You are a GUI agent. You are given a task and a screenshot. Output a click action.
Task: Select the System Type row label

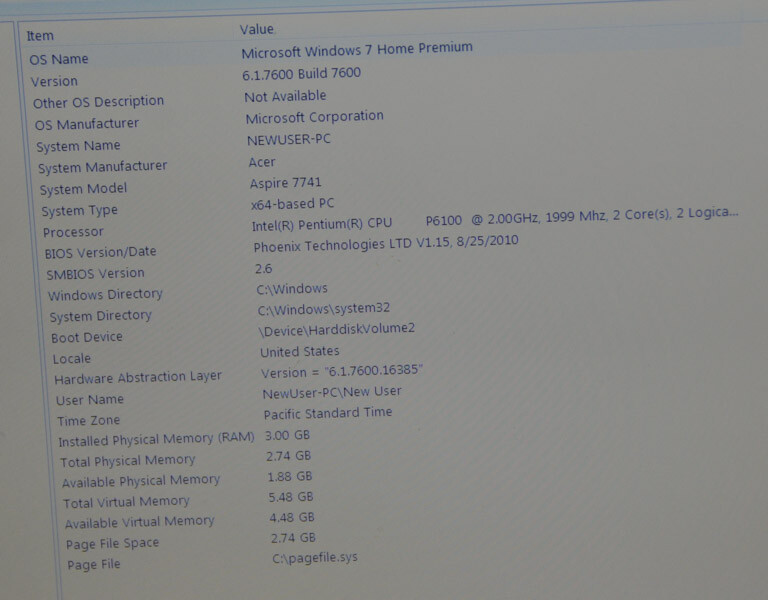click(80, 211)
